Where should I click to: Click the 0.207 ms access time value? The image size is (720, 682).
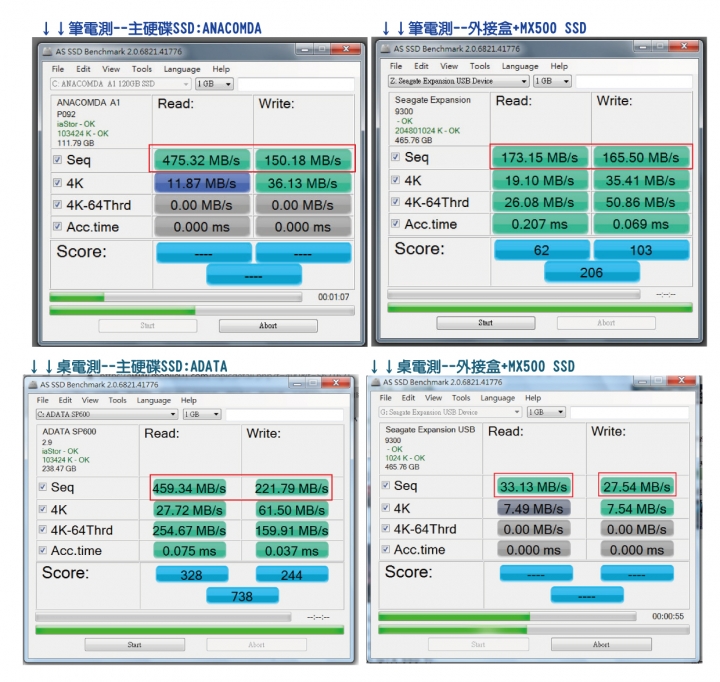(540, 224)
